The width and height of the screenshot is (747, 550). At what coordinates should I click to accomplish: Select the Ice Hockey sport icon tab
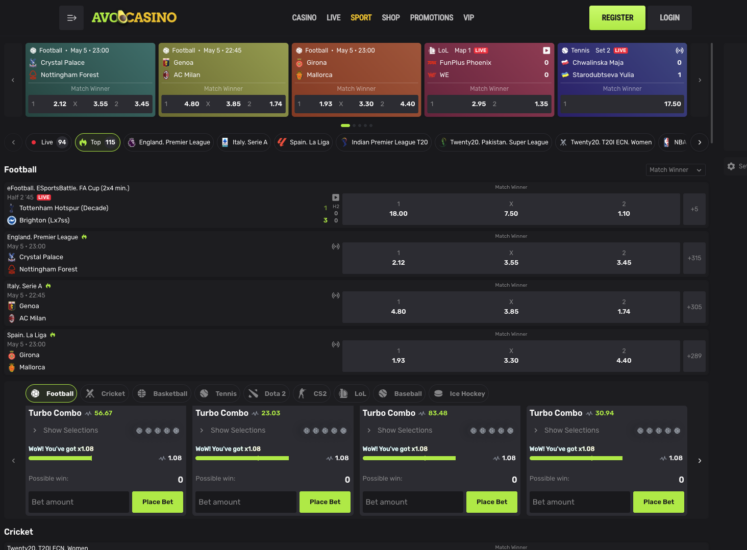[x=460, y=394]
